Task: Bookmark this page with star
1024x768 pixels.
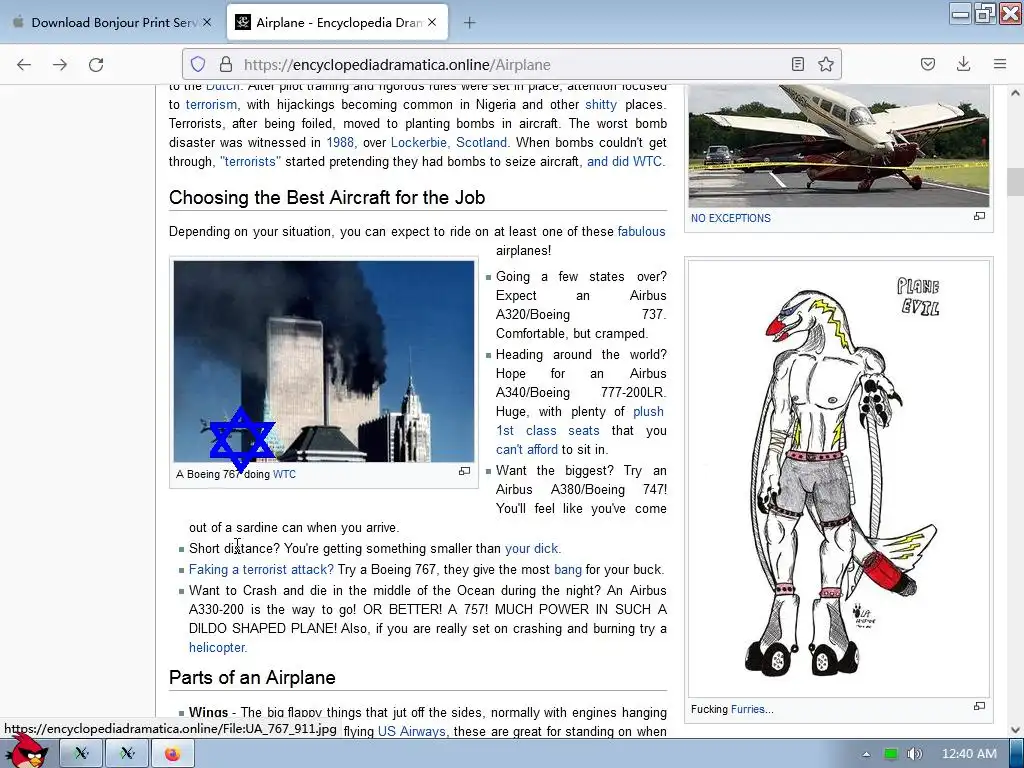Action: pyautogui.click(x=825, y=64)
